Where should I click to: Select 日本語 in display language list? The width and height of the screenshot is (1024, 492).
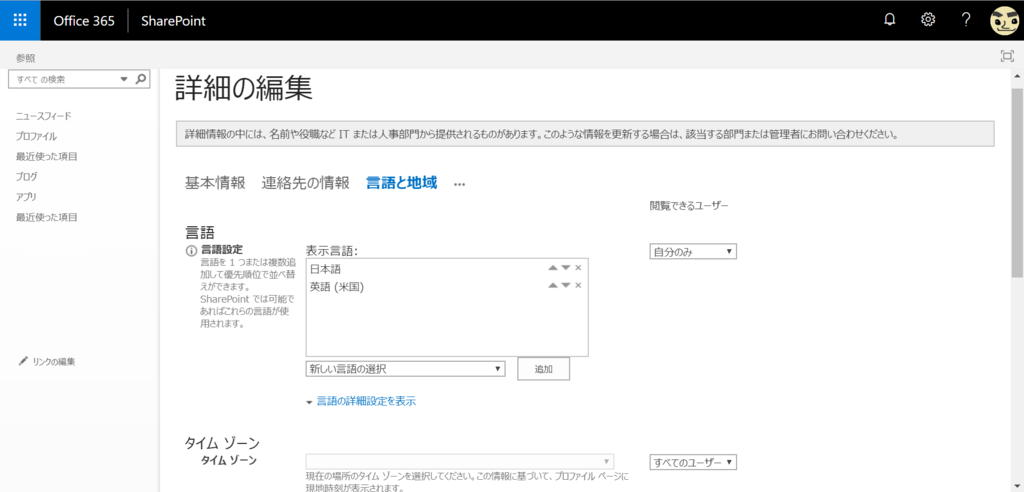click(325, 269)
